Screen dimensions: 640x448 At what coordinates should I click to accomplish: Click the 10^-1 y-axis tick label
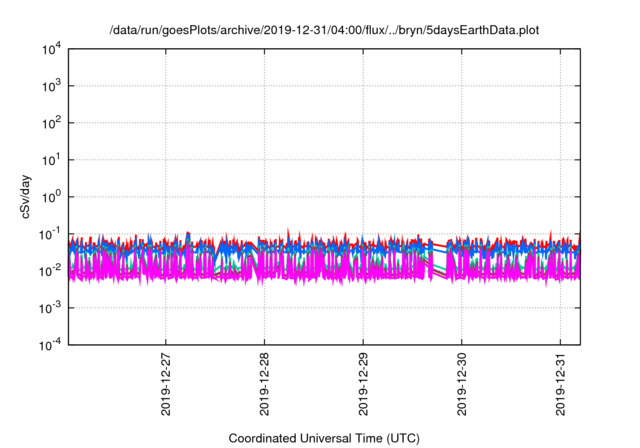tap(51, 235)
